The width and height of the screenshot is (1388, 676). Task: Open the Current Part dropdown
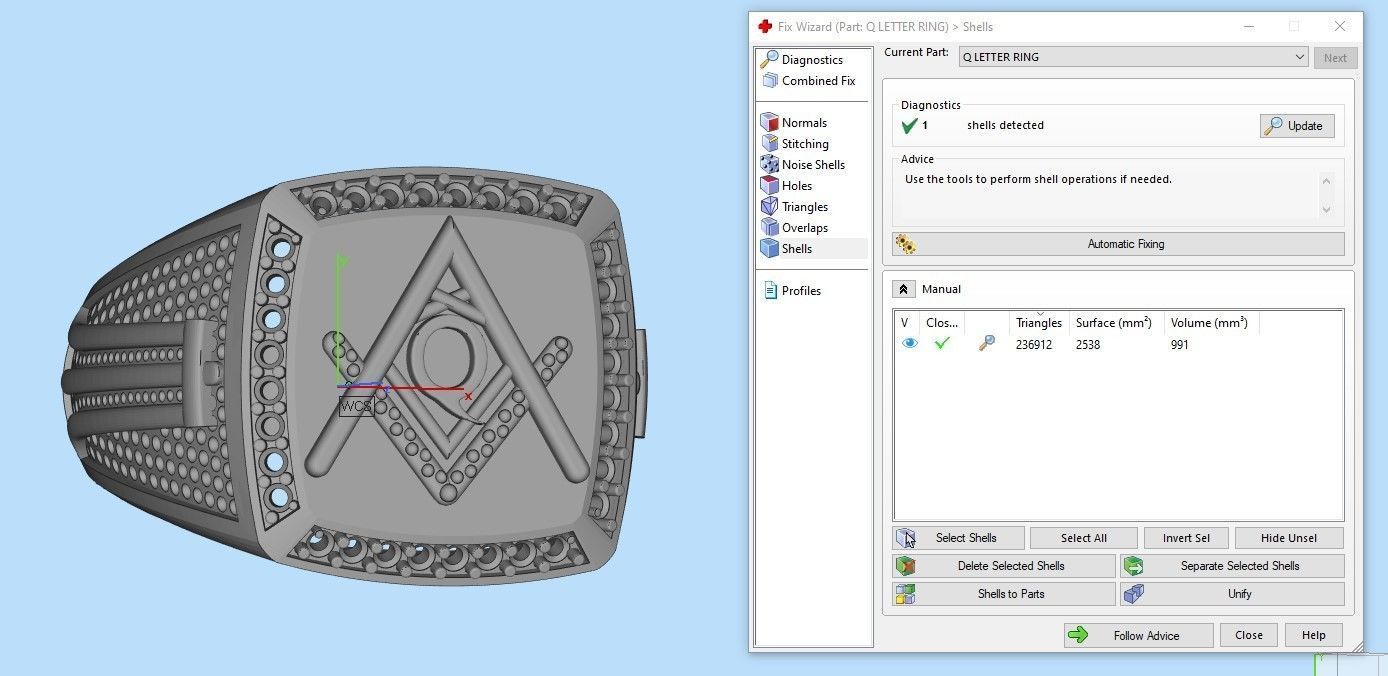coord(1133,57)
